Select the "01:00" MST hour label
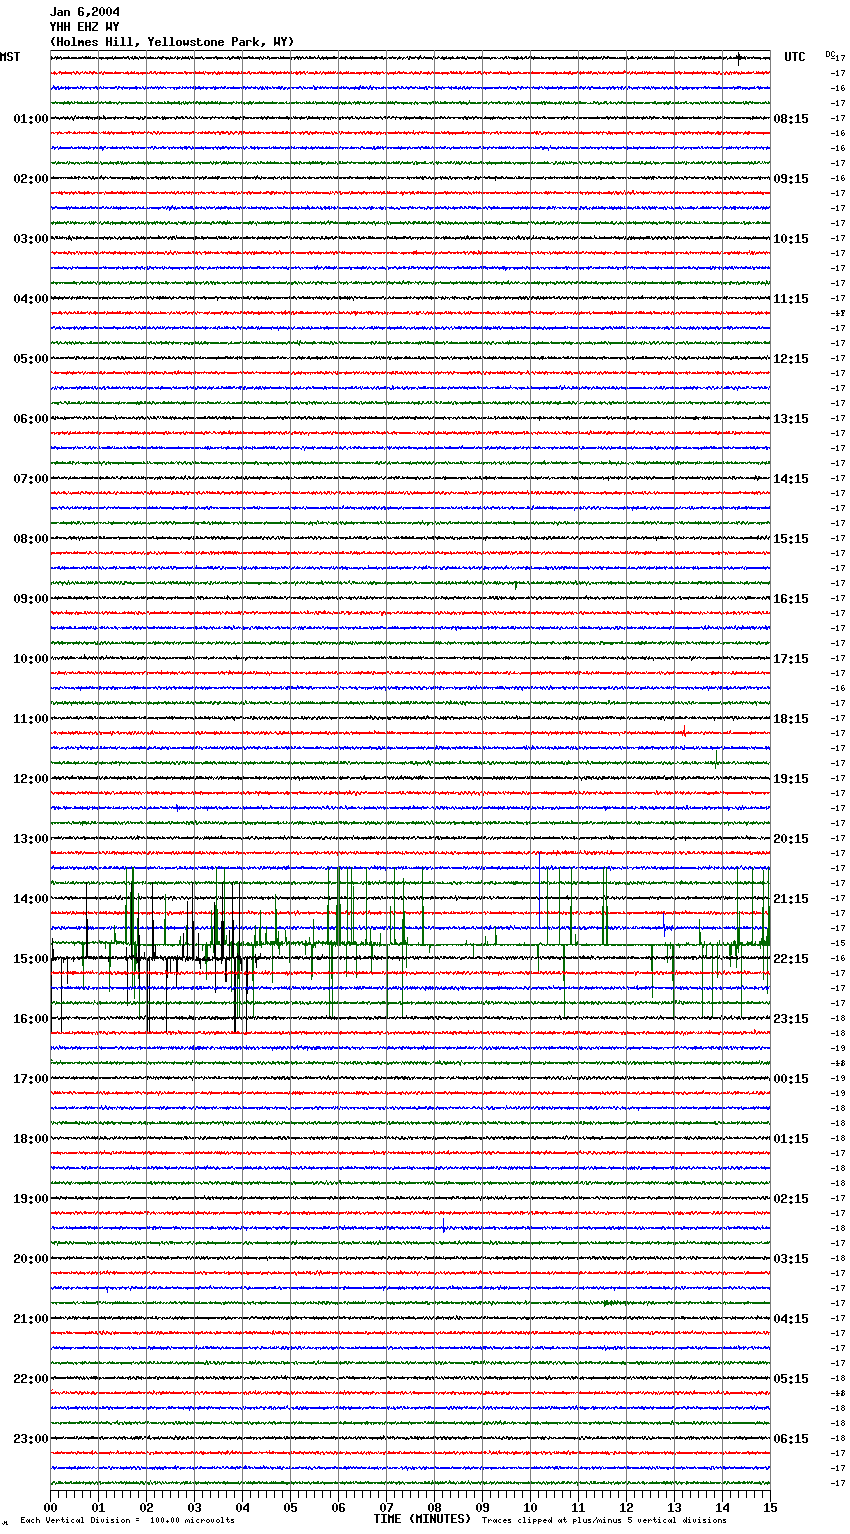This screenshot has width=850, height=1534. click(31, 119)
